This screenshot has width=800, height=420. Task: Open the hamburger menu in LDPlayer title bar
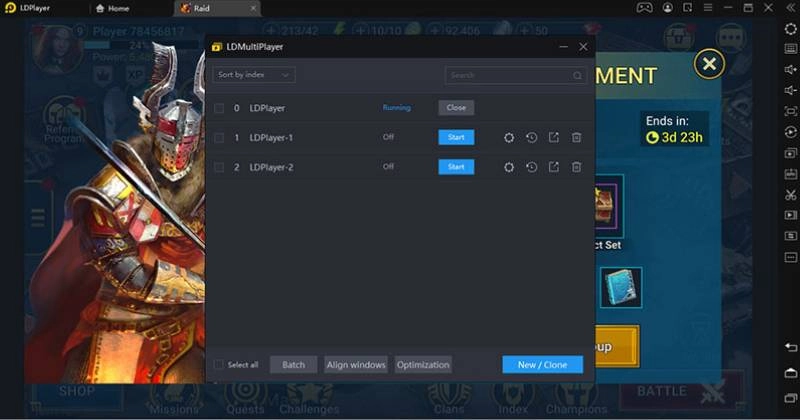(708, 8)
